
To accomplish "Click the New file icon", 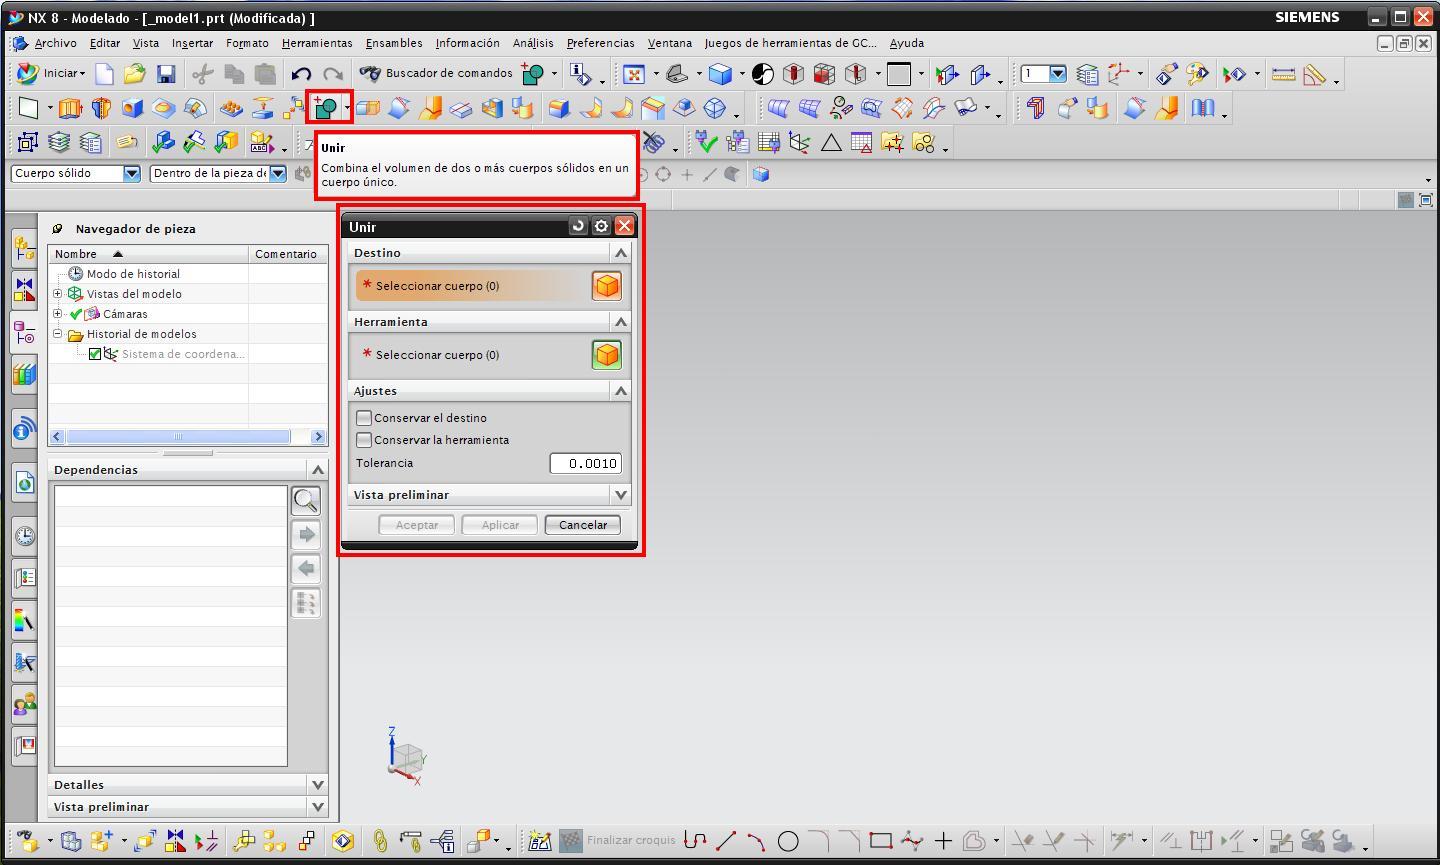I will tap(104, 74).
